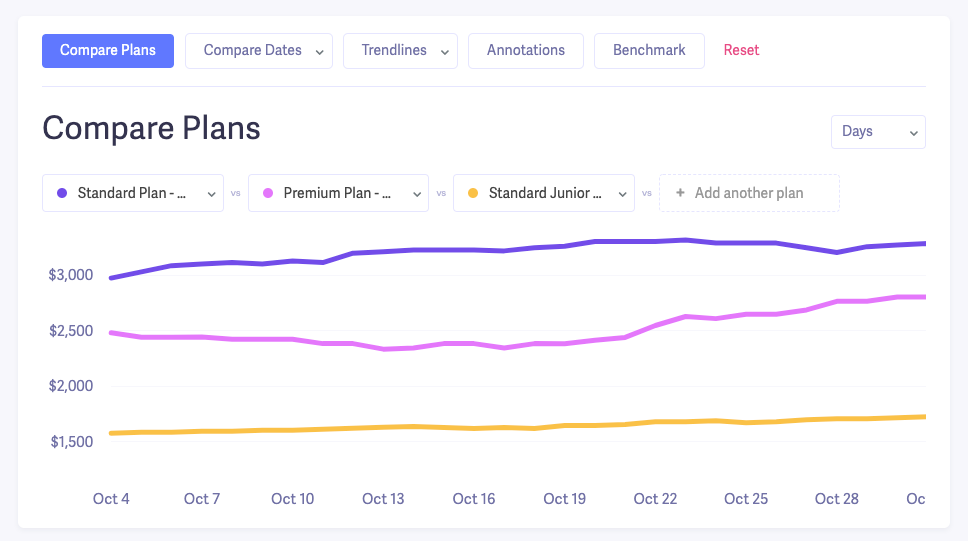The image size is (968, 541).
Task: Click the yellow Standard Junior color dot
Action: pyautogui.click(x=473, y=194)
